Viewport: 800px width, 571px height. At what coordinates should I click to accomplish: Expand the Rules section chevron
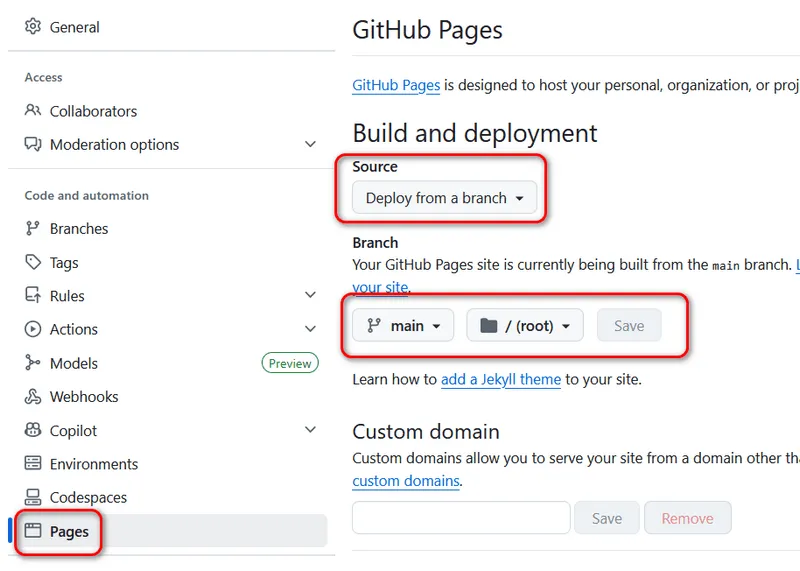pyautogui.click(x=310, y=296)
